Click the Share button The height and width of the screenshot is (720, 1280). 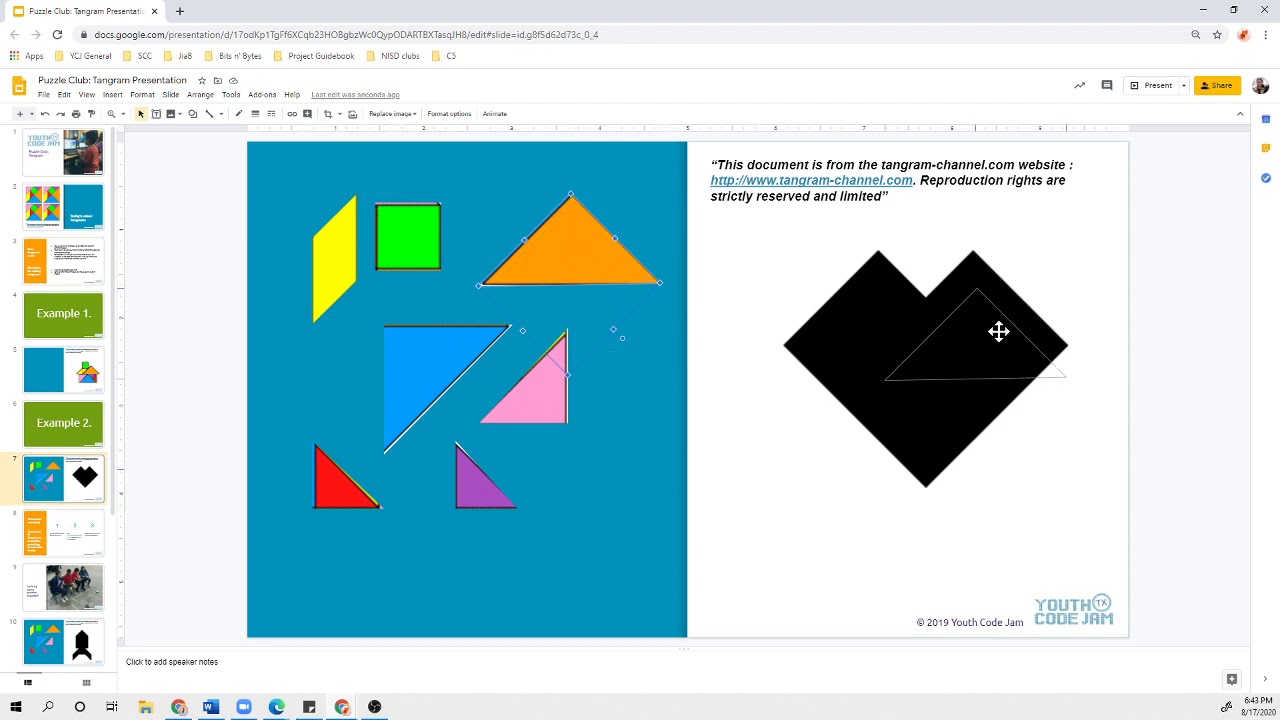pyautogui.click(x=1217, y=85)
